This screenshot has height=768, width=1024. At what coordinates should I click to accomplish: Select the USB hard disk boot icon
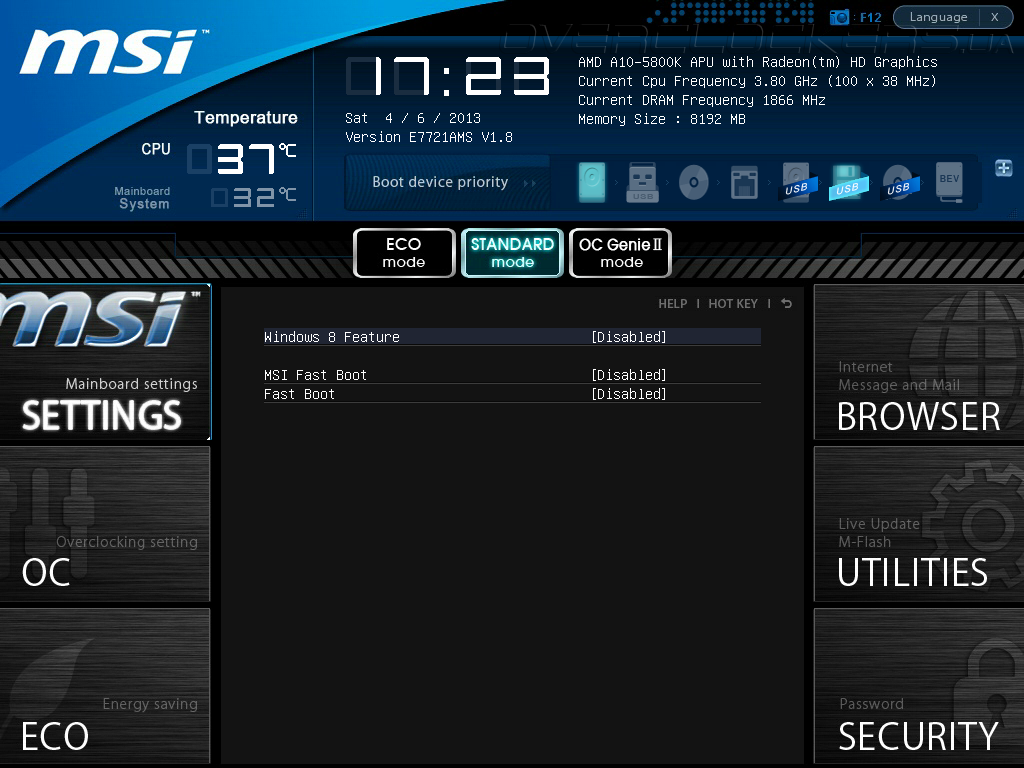tap(797, 182)
